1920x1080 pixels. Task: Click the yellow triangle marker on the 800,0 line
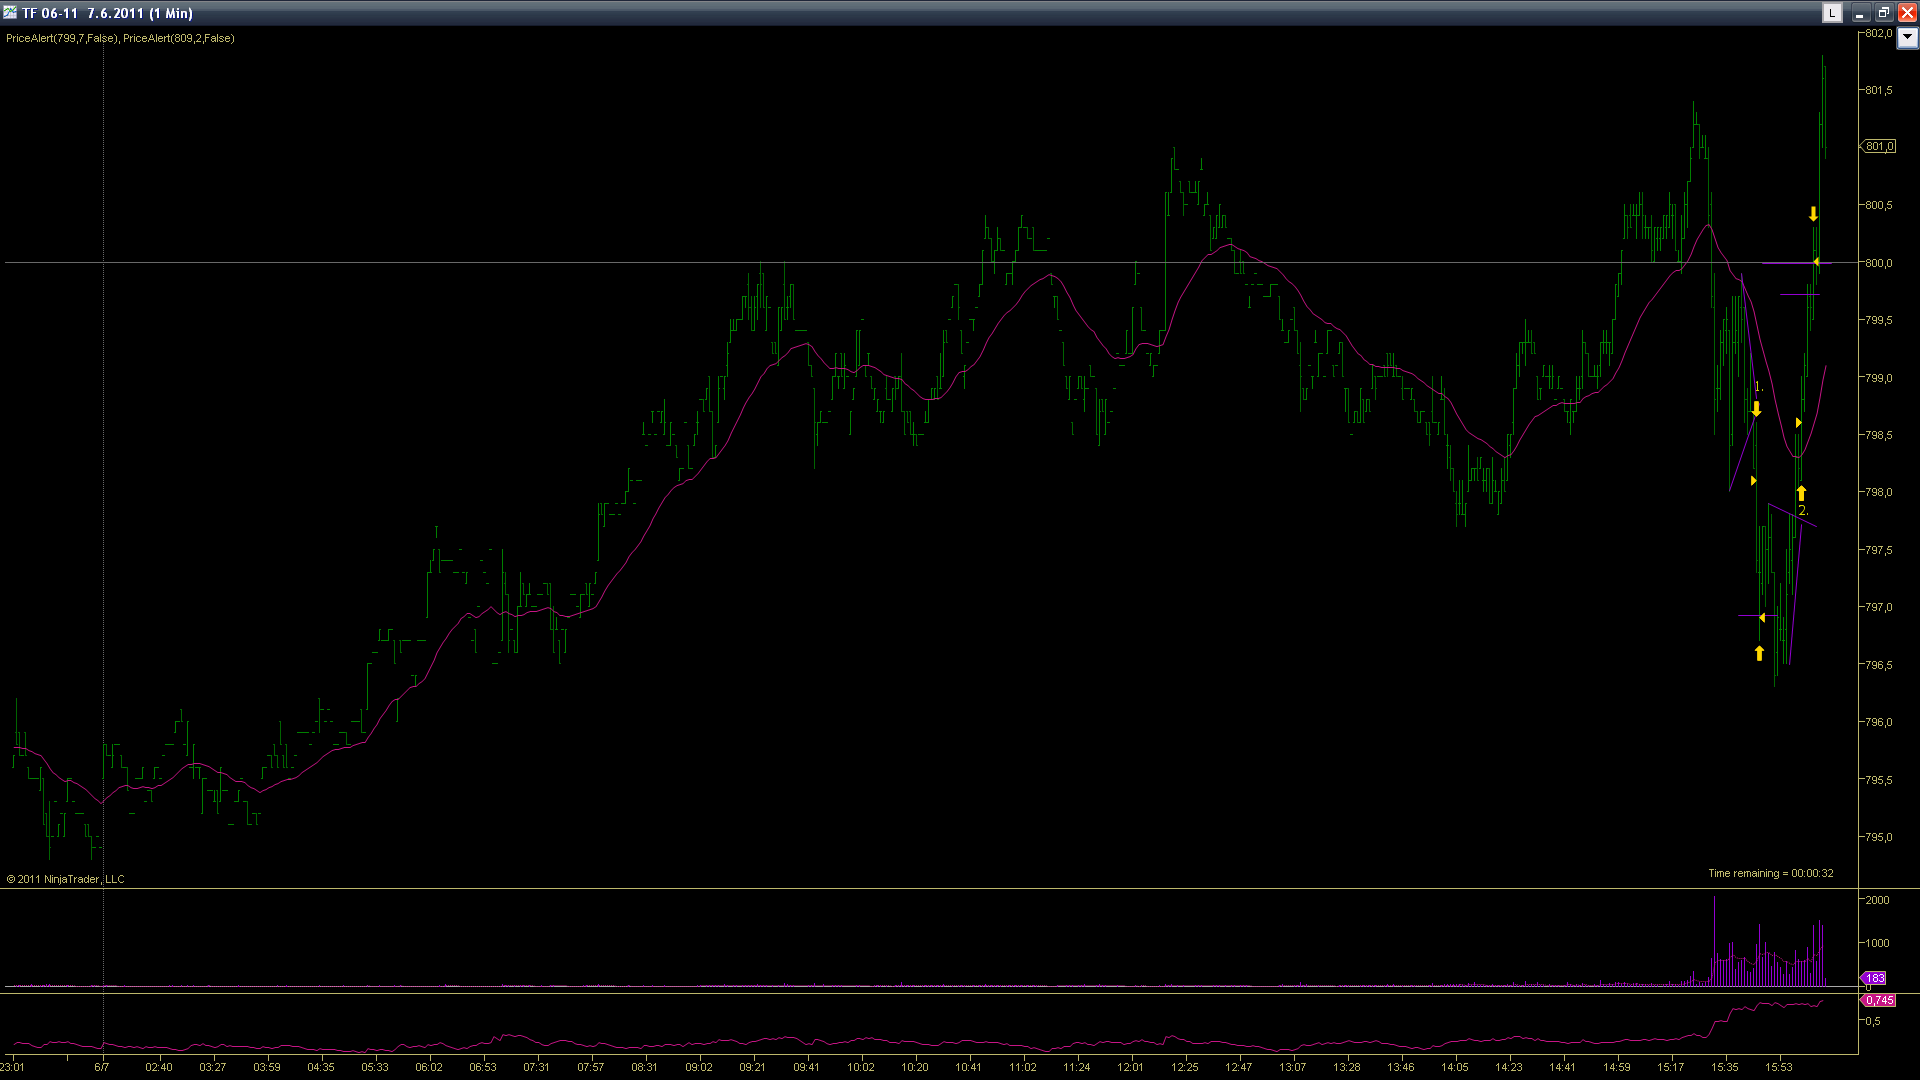[x=1816, y=262]
